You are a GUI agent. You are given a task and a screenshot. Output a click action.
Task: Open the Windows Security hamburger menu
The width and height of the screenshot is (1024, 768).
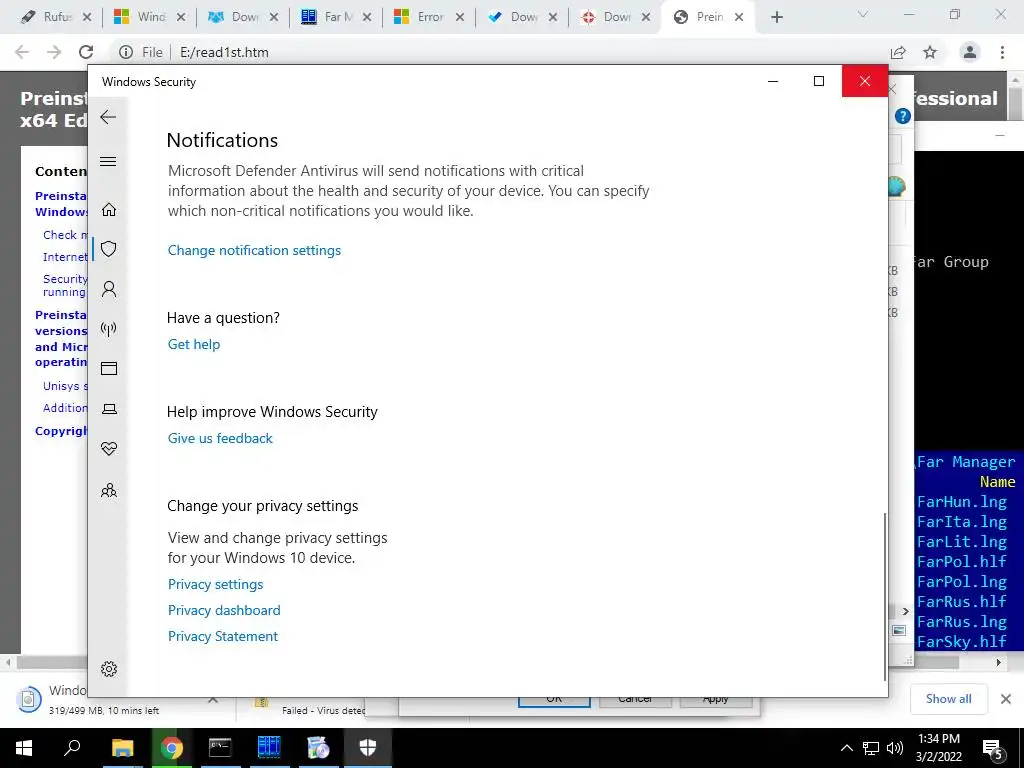[108, 161]
